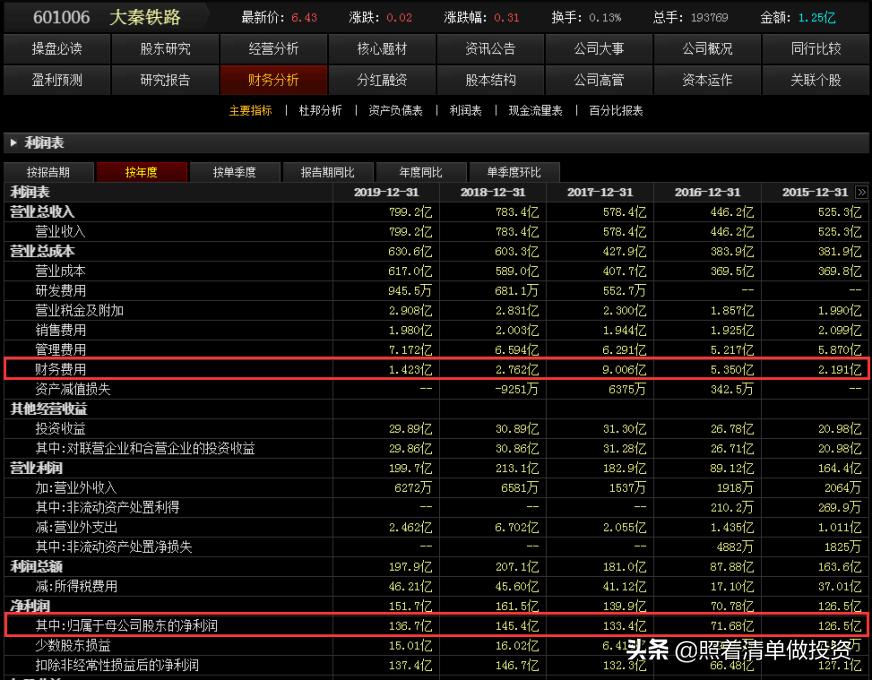The width and height of the screenshot is (872, 681).
Task: Switch to 按单季度 quarterly view
Action: pos(235,171)
